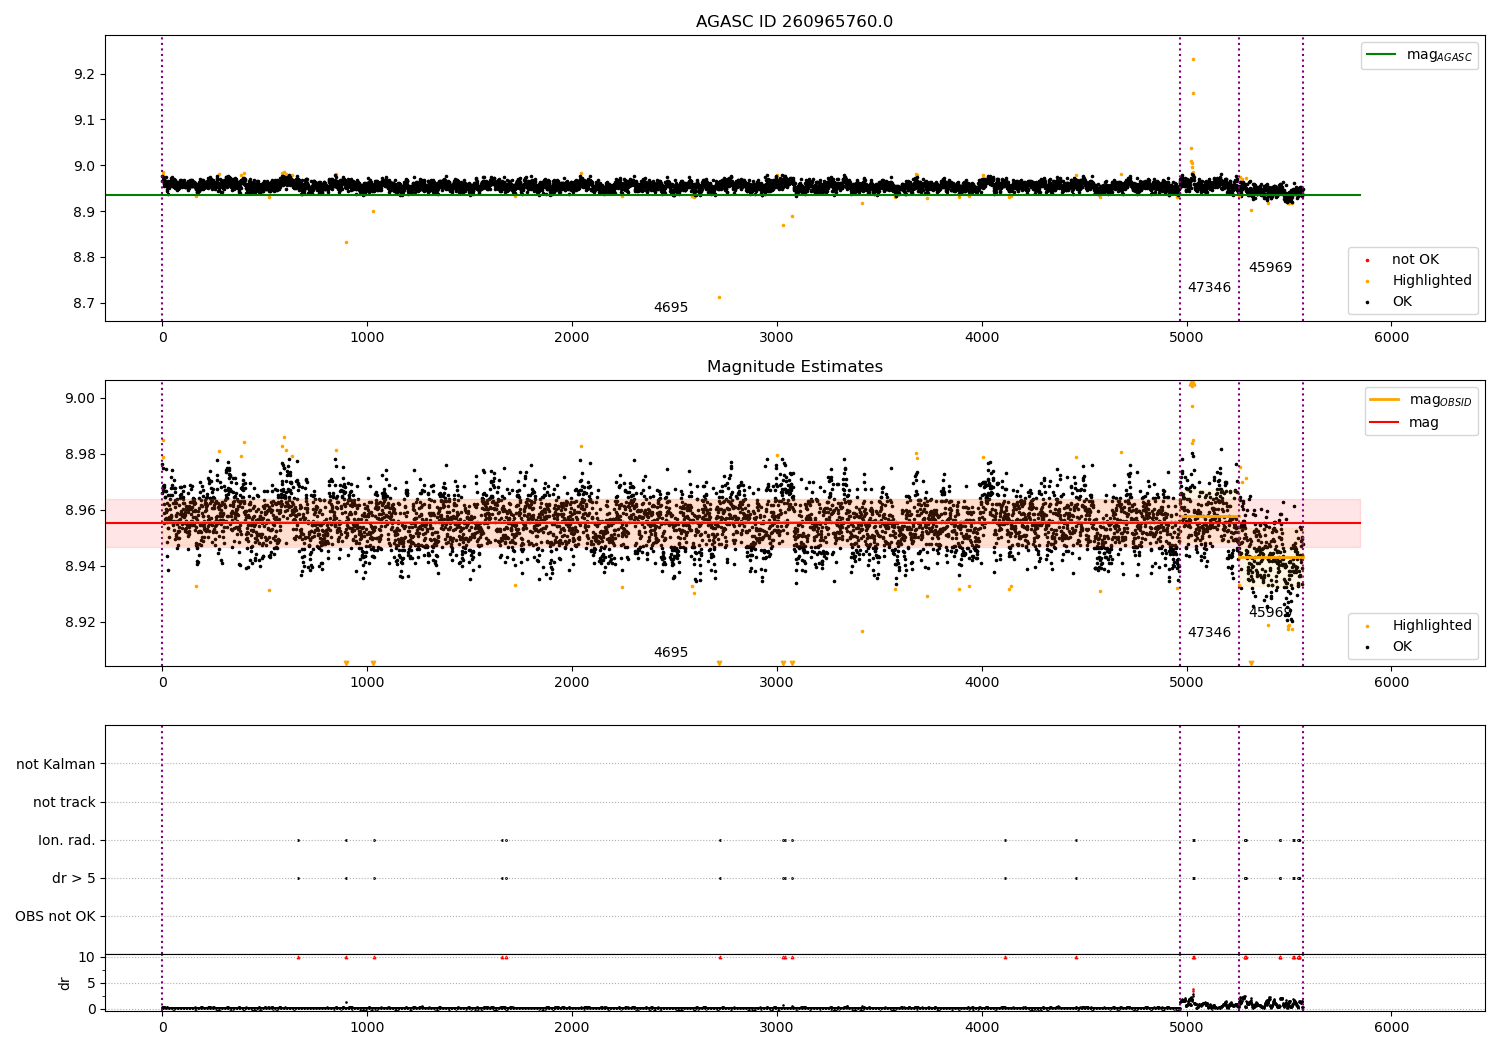Image resolution: width=1500 pixels, height=1050 pixels.
Task: Click the 8.7 y-axis tick label
Action: click(83, 304)
